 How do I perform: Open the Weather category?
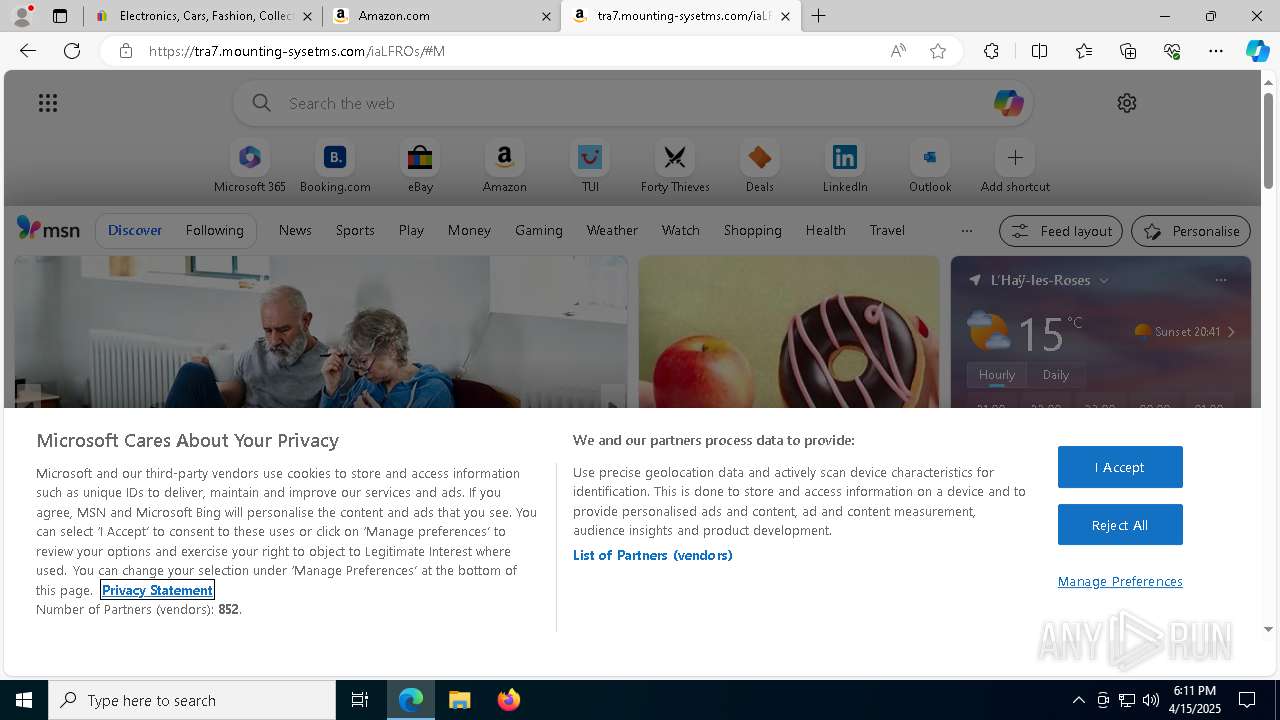[x=612, y=230]
